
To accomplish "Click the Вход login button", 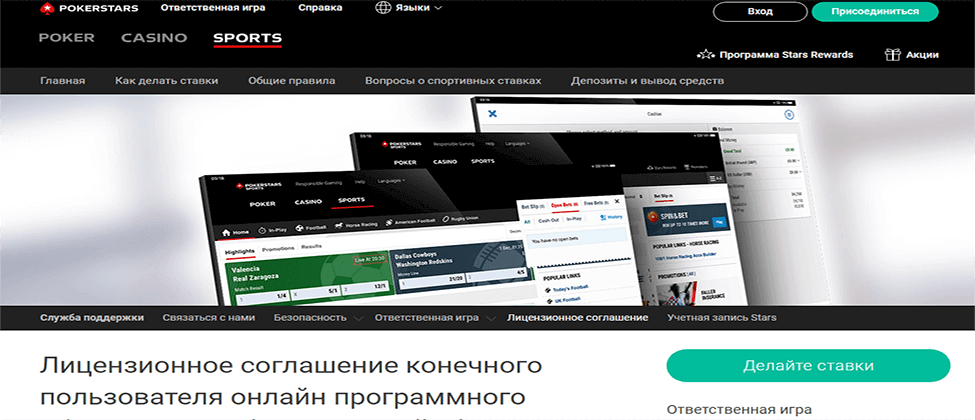I will click(x=760, y=12).
